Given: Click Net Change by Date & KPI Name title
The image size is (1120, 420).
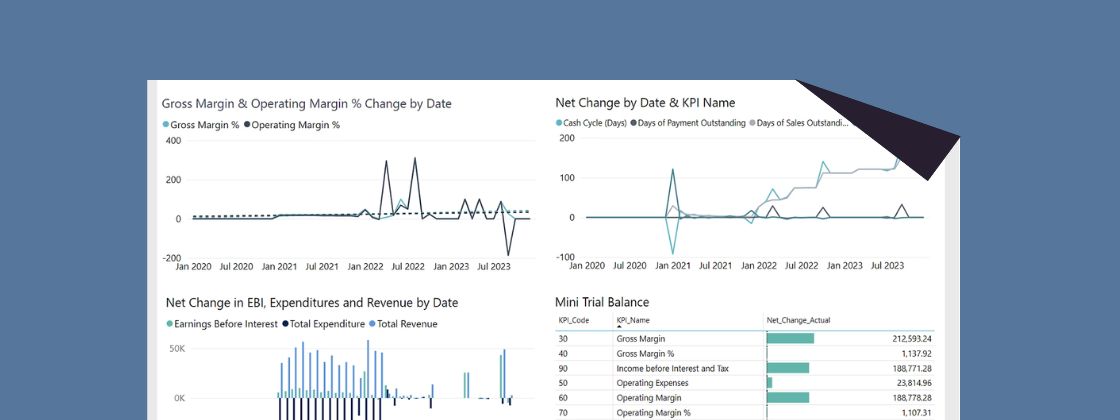Looking at the screenshot, I should (x=645, y=103).
